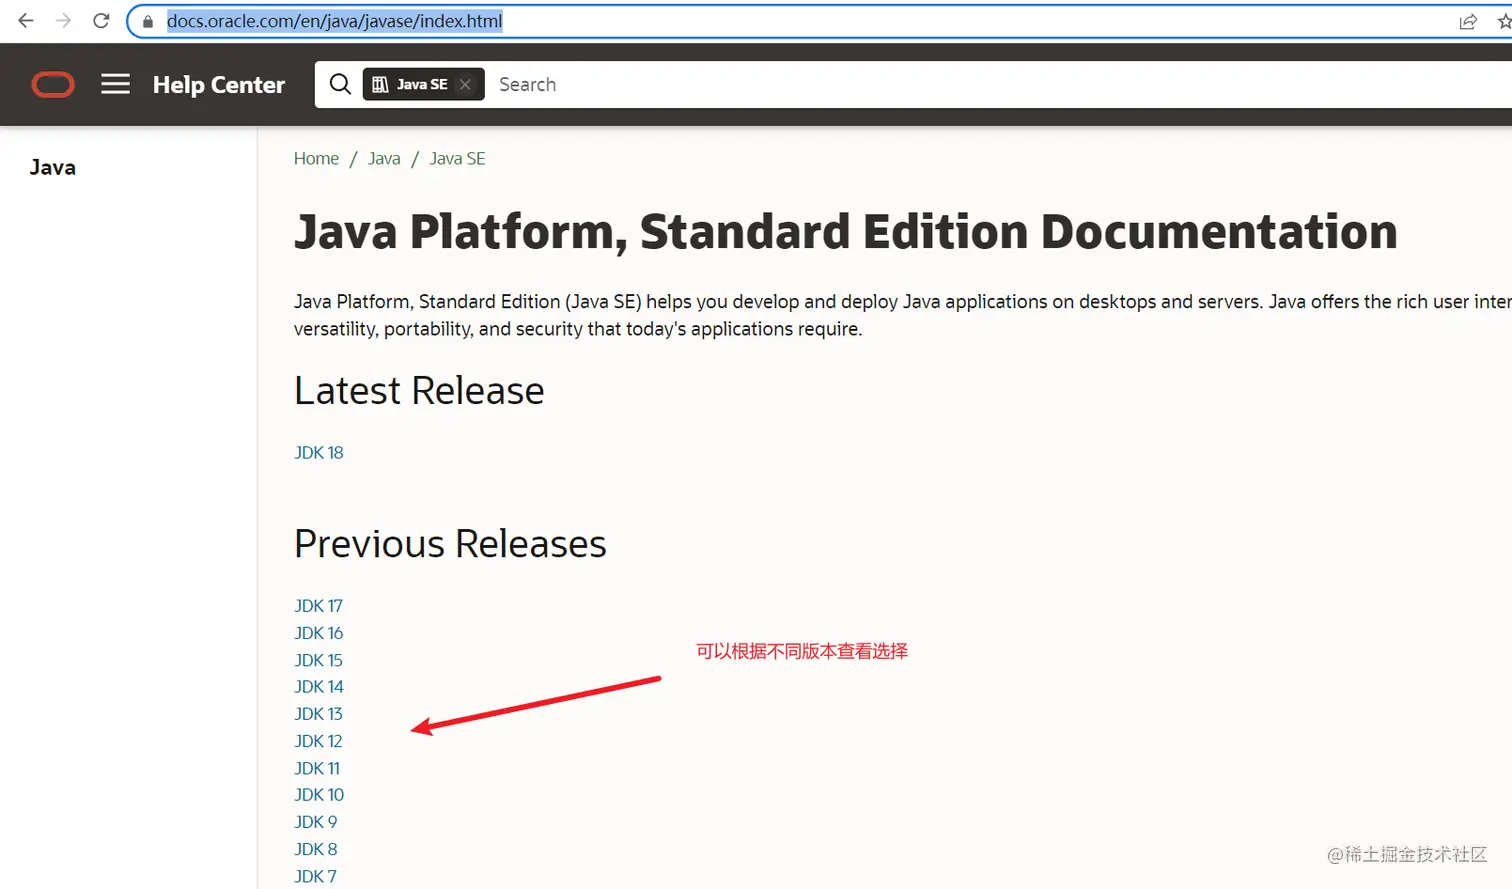The width and height of the screenshot is (1512, 889).
Task: Open the Oracle logo home link
Action: pyautogui.click(x=53, y=85)
